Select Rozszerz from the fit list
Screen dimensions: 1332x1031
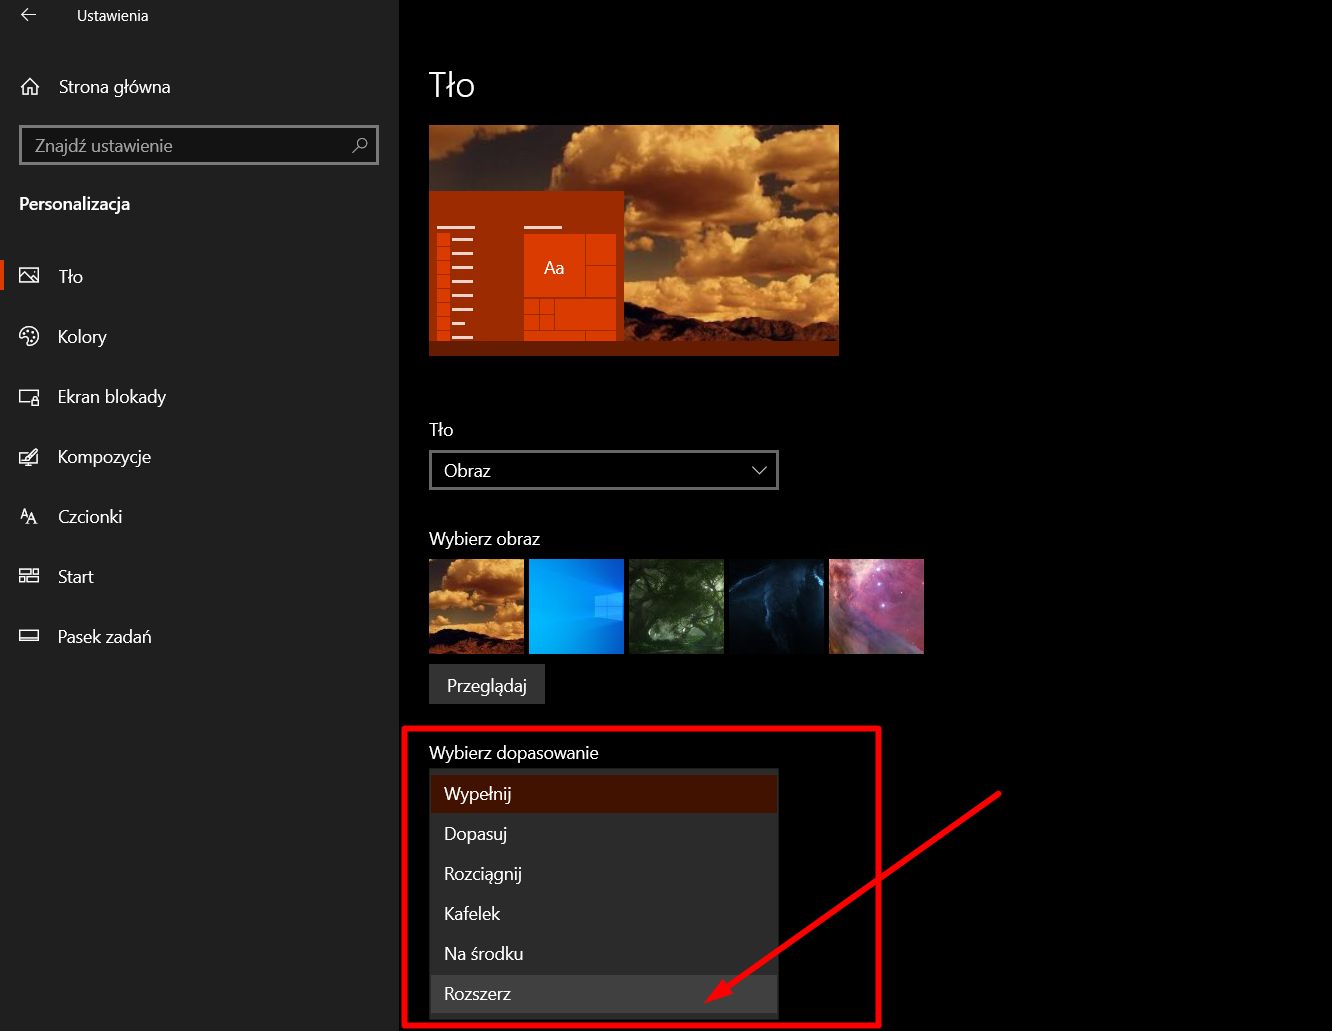[x=603, y=994]
